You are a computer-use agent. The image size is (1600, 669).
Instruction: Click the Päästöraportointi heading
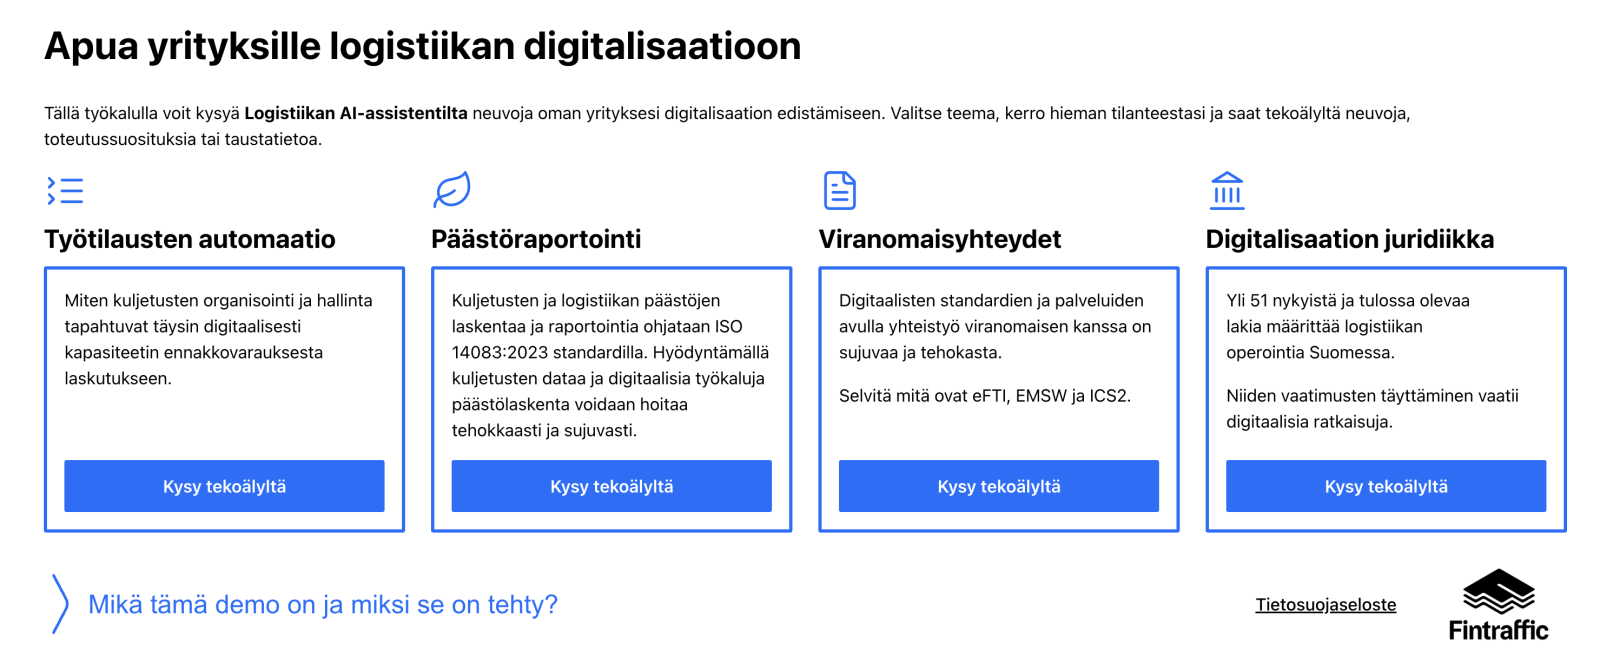(536, 239)
